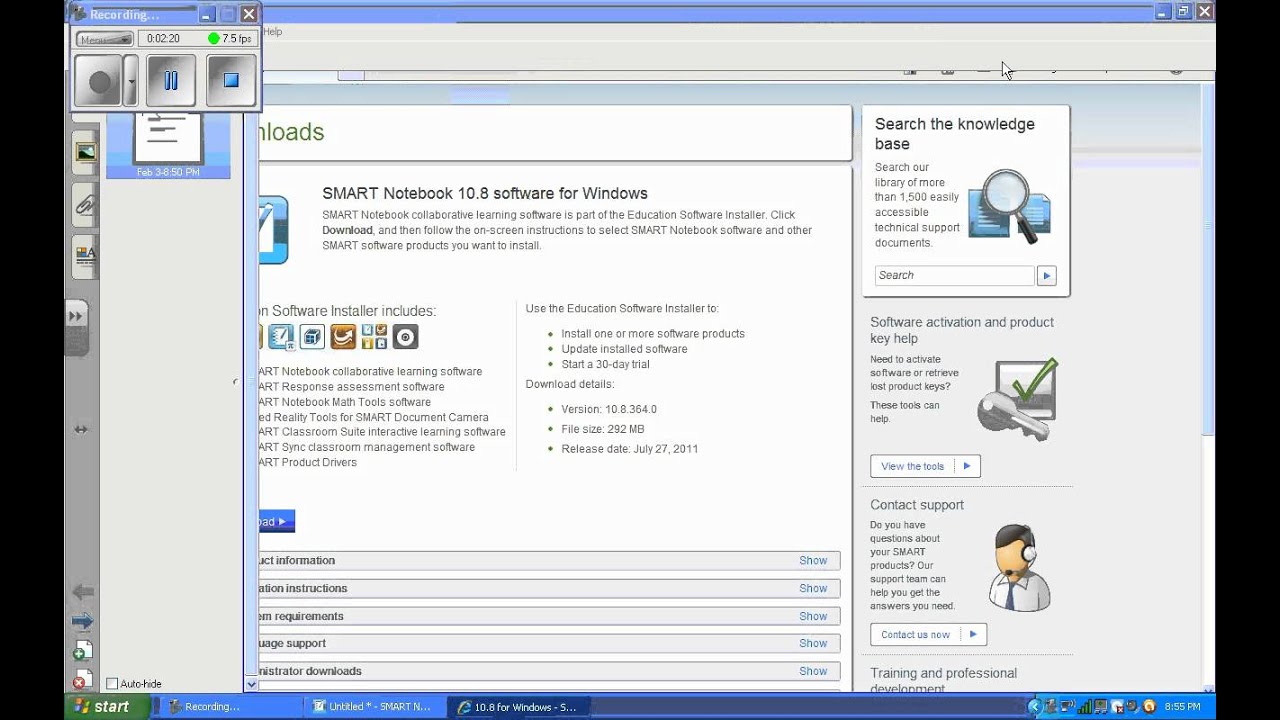Screen dimensions: 1280x720
Task: Click Software activation and product key help heading
Action: [962, 330]
